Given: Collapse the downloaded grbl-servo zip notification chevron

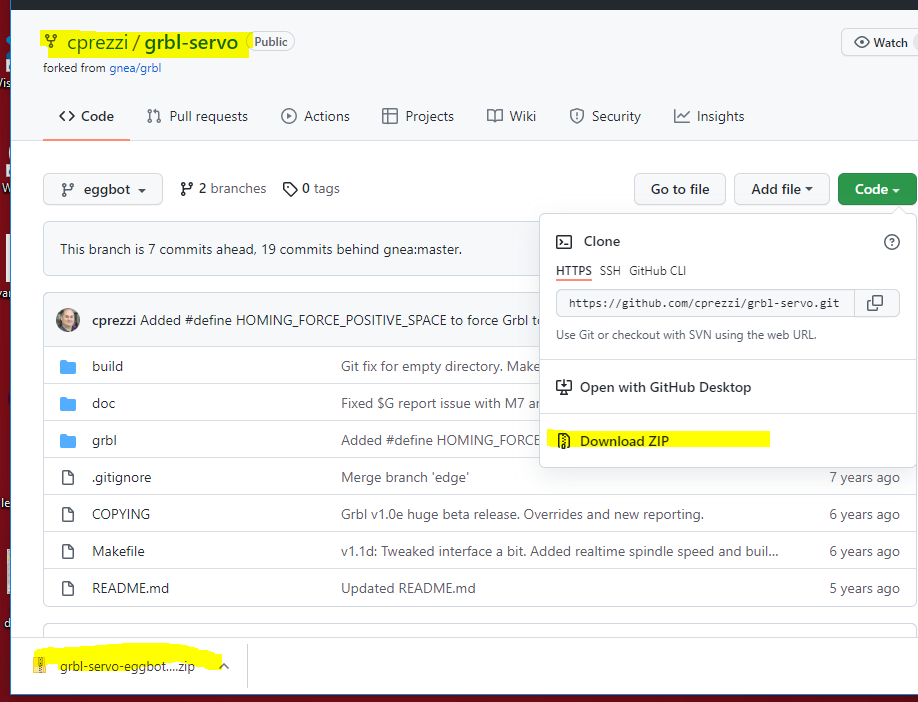Looking at the screenshot, I should coord(224,665).
